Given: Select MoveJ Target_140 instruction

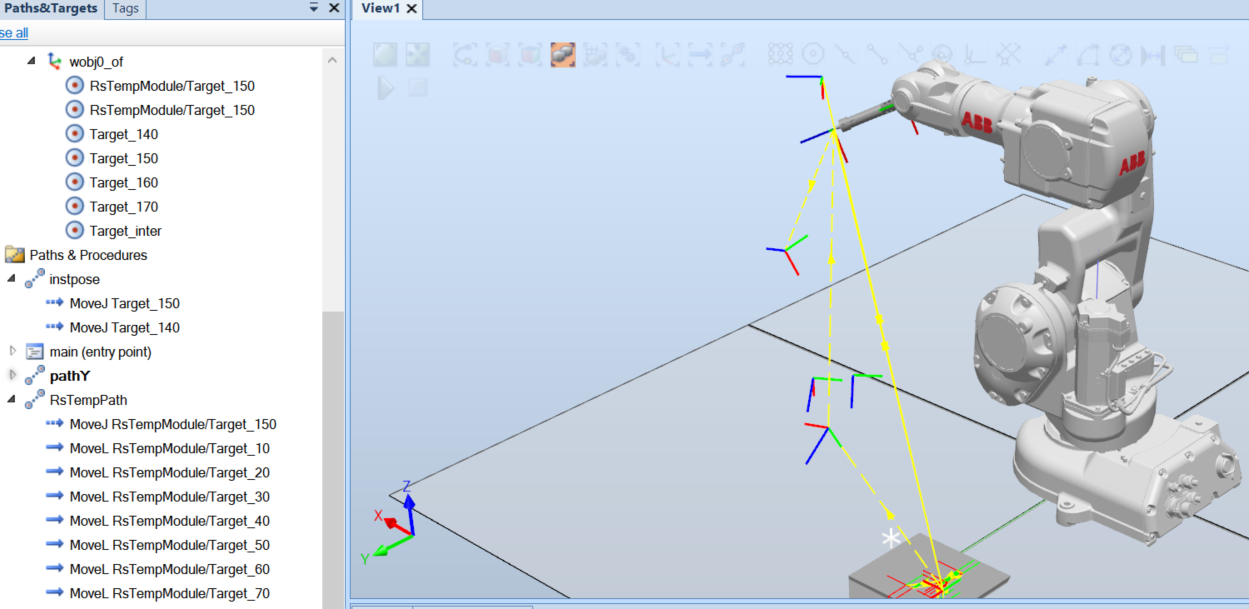Looking at the screenshot, I should click(125, 327).
